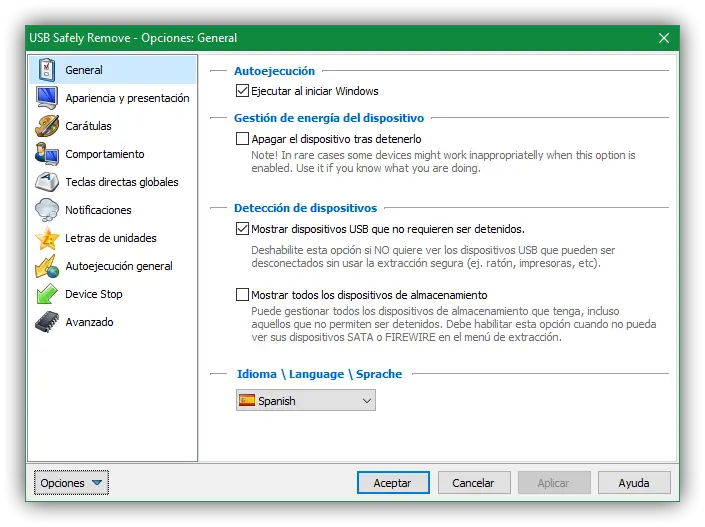Click the user-and-computer icon for Comportamiento
The width and height of the screenshot is (705, 527).
tap(47, 154)
